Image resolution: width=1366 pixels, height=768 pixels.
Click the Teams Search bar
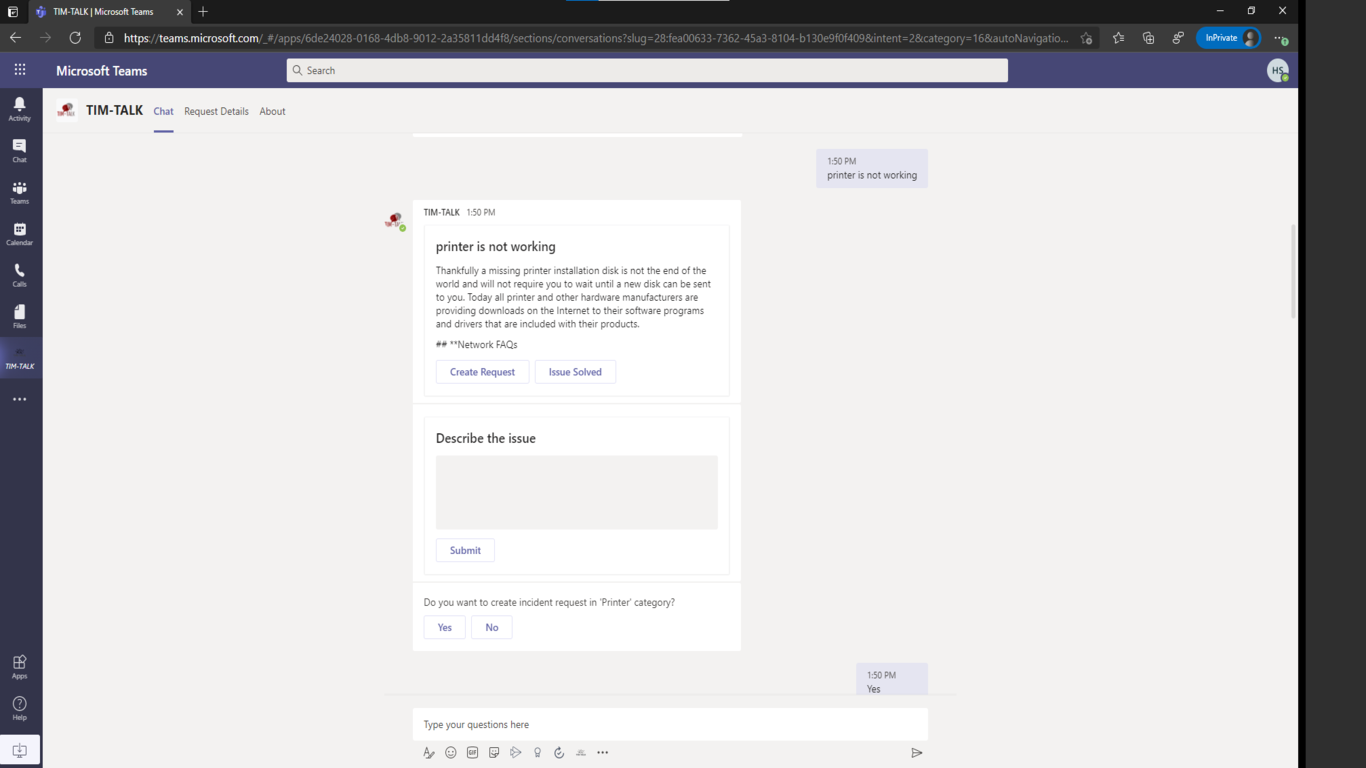coord(647,70)
